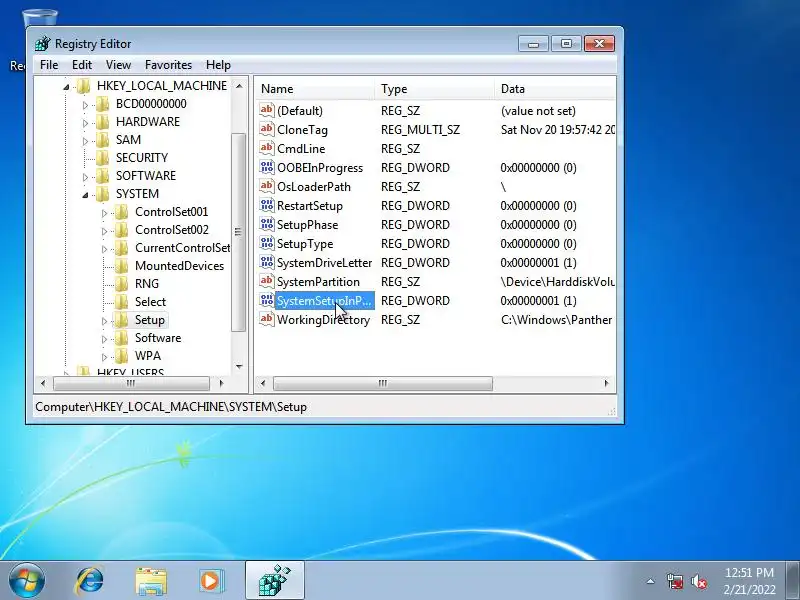The height and width of the screenshot is (600, 800).
Task: Select the SystemSetupInP... value name
Action: 324,301
